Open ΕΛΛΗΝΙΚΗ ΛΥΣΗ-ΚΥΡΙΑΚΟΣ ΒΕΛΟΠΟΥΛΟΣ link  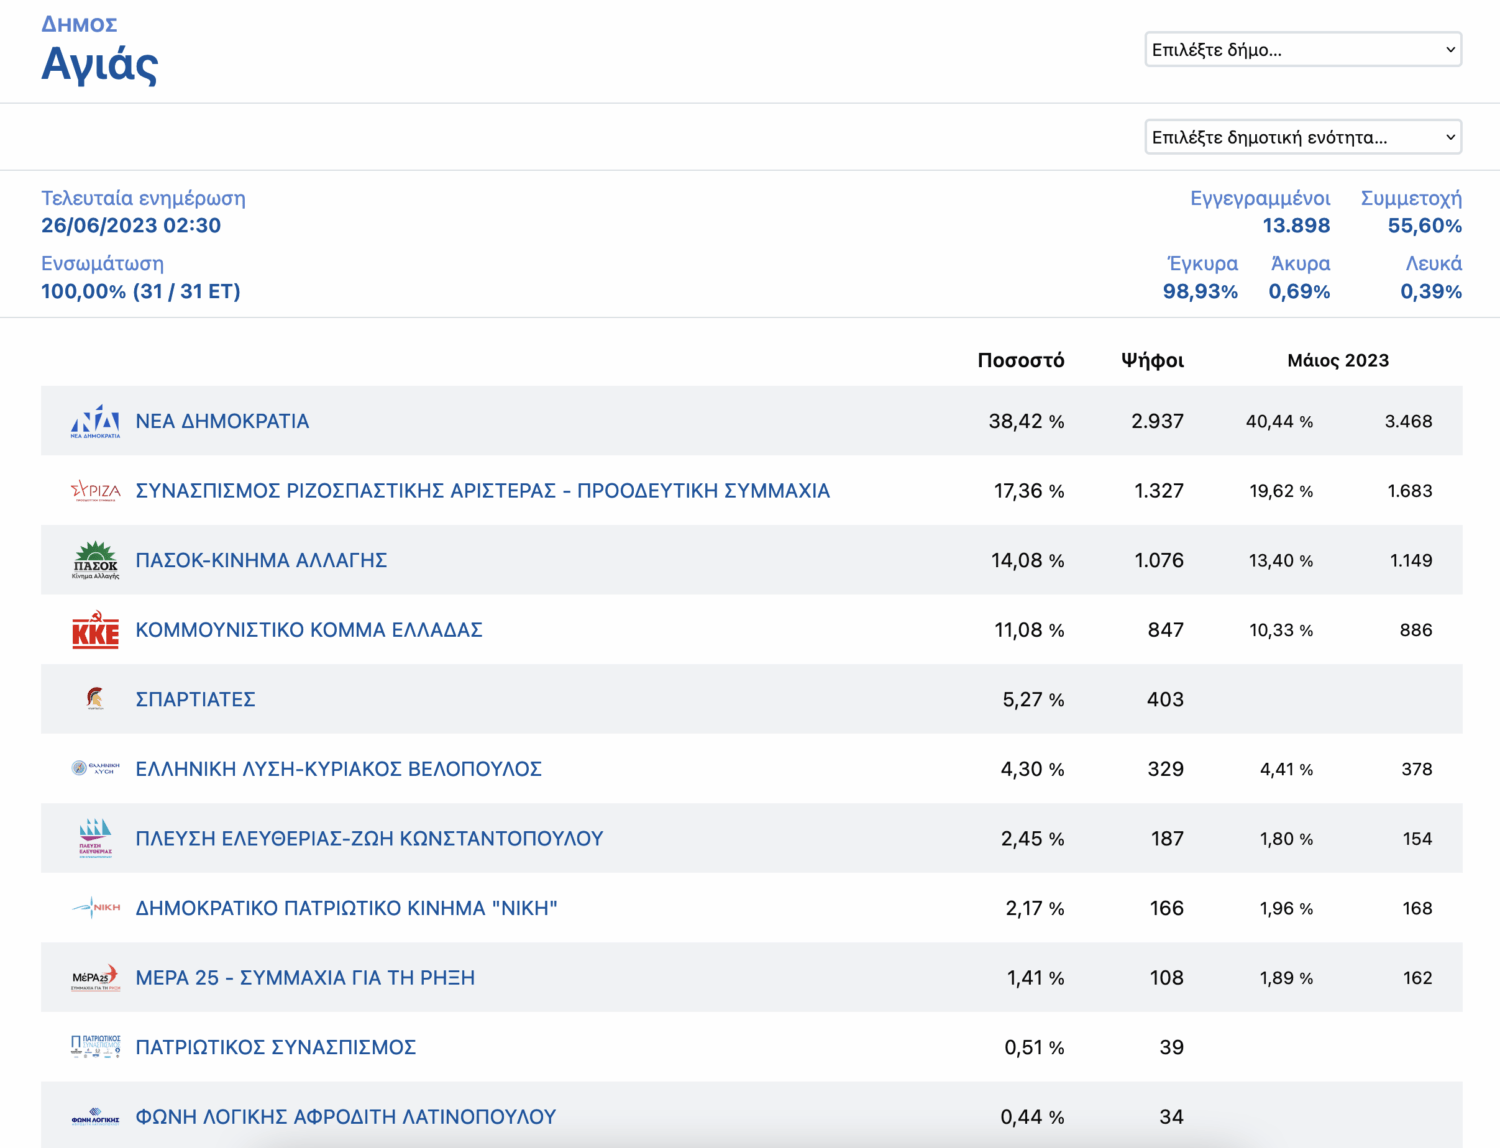[338, 769]
